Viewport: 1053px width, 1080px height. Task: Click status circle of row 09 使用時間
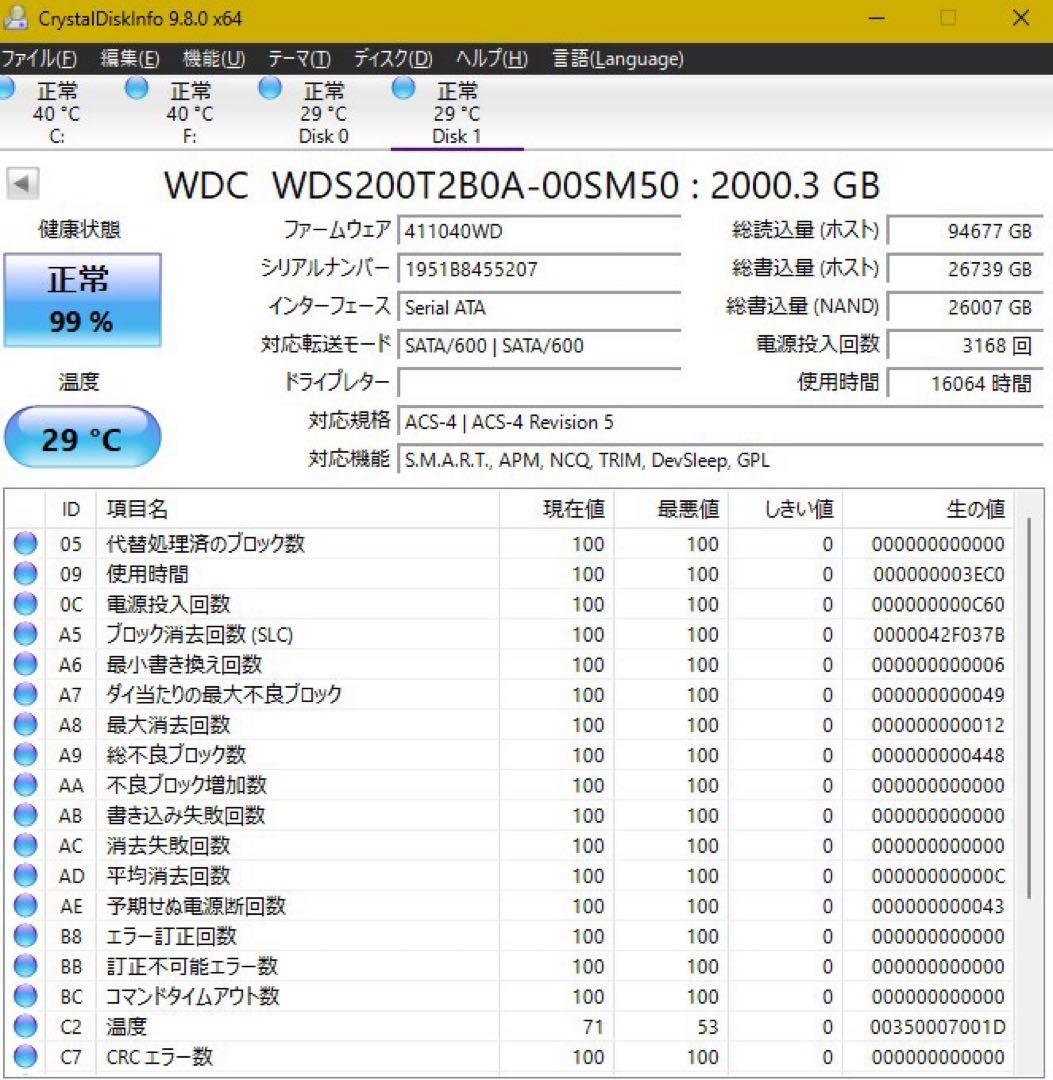[x=25, y=574]
